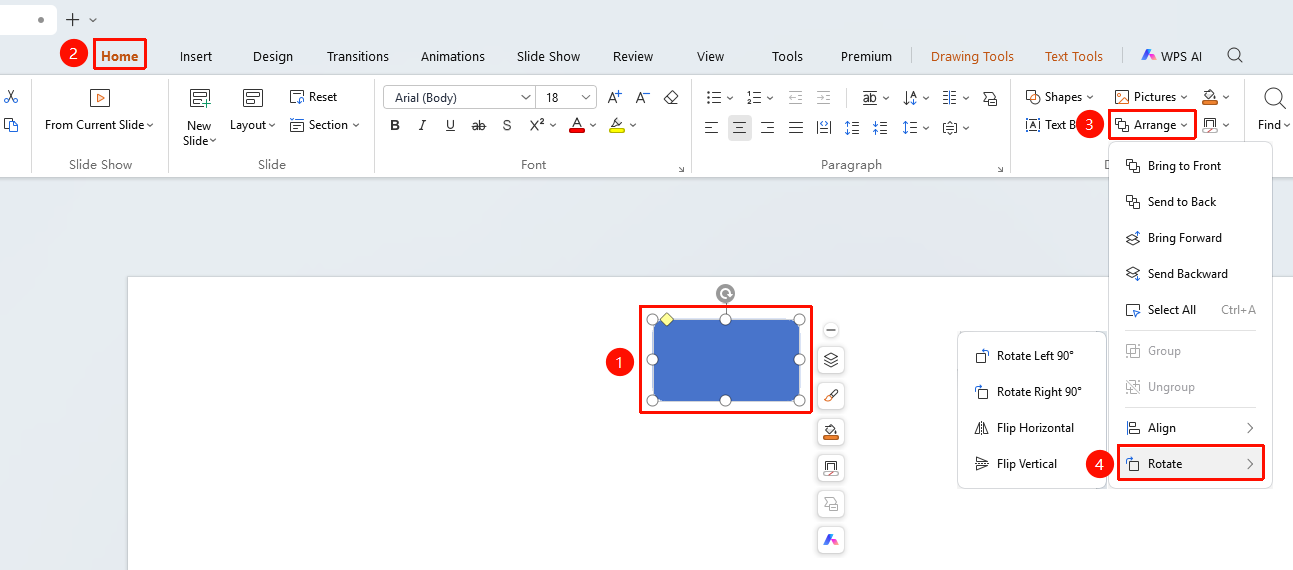Open the Animations tab
1293x570 pixels.
pos(453,56)
